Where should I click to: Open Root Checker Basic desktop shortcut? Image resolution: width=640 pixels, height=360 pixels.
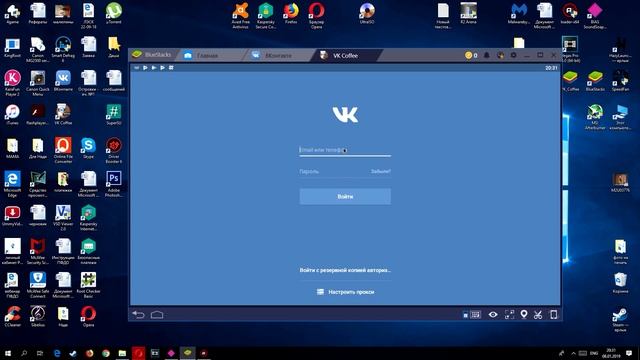(88, 285)
